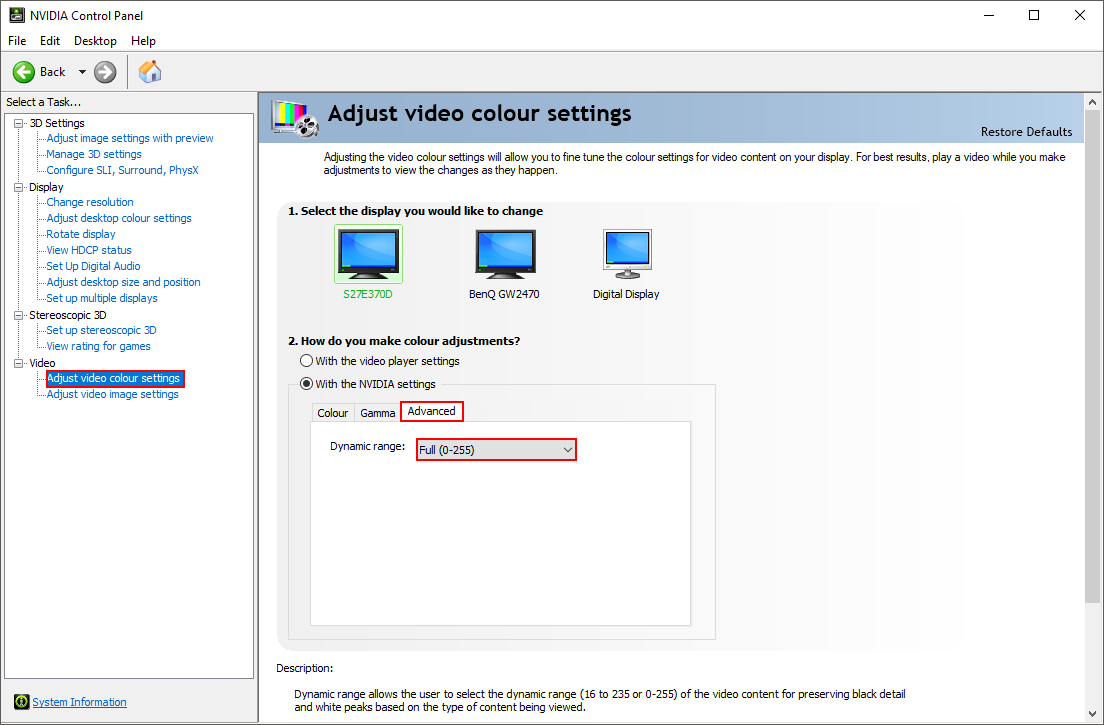
Task: Open Adjust image settings with preview
Action: 130,138
